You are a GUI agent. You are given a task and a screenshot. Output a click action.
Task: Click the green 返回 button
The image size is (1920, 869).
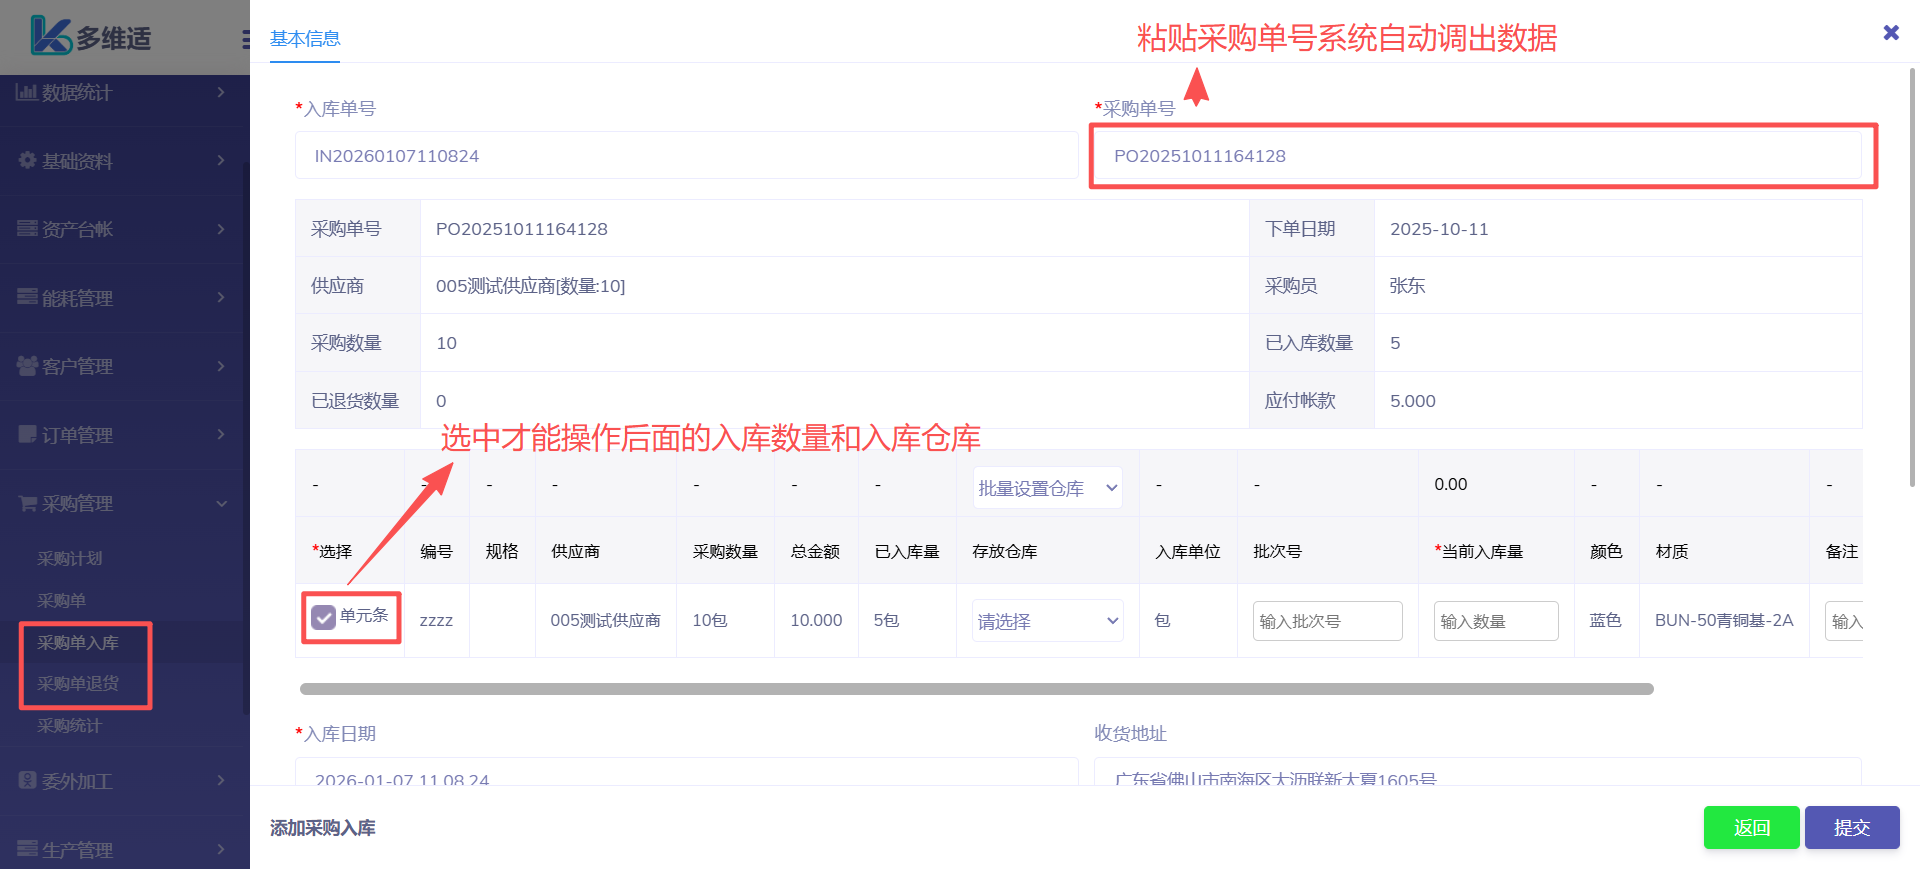click(1751, 827)
